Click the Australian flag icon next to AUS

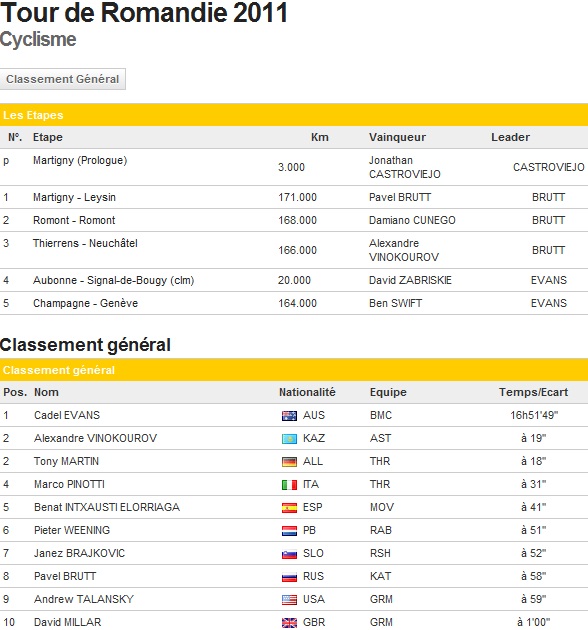[x=289, y=416]
